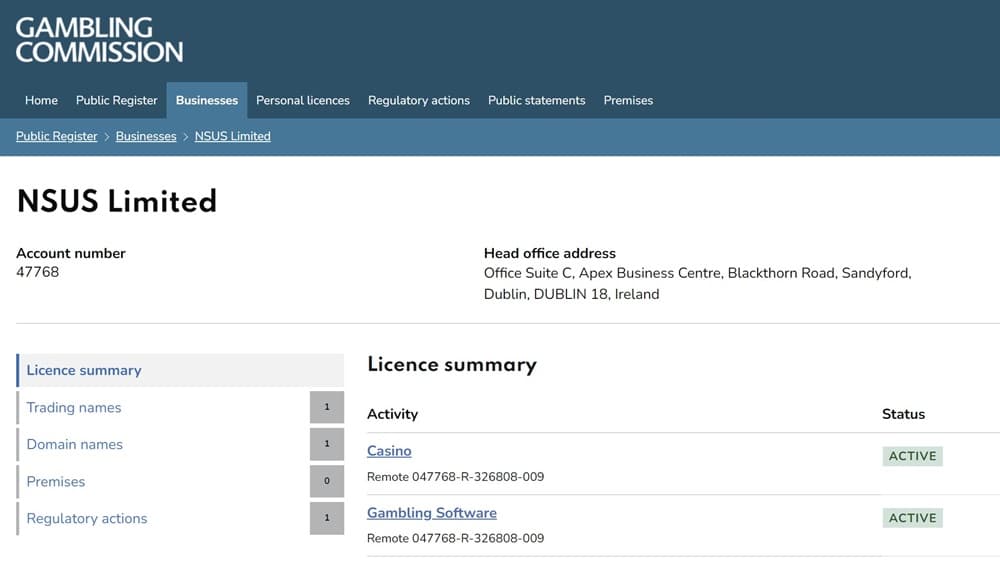Click the NSUS Limited page heading
The width and height of the screenshot is (1000, 564).
tap(117, 201)
